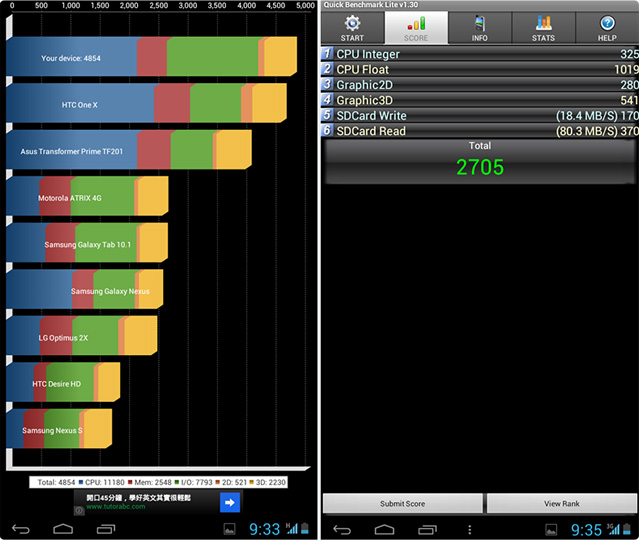640x540 pixels.
Task: Tap the Total score 2705
Action: point(480,167)
